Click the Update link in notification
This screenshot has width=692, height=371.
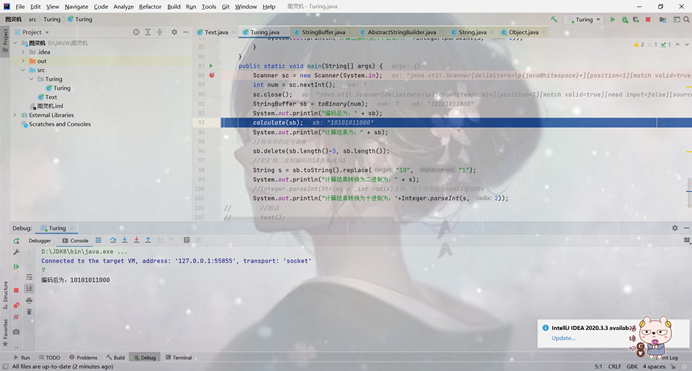pyautogui.click(x=563, y=338)
